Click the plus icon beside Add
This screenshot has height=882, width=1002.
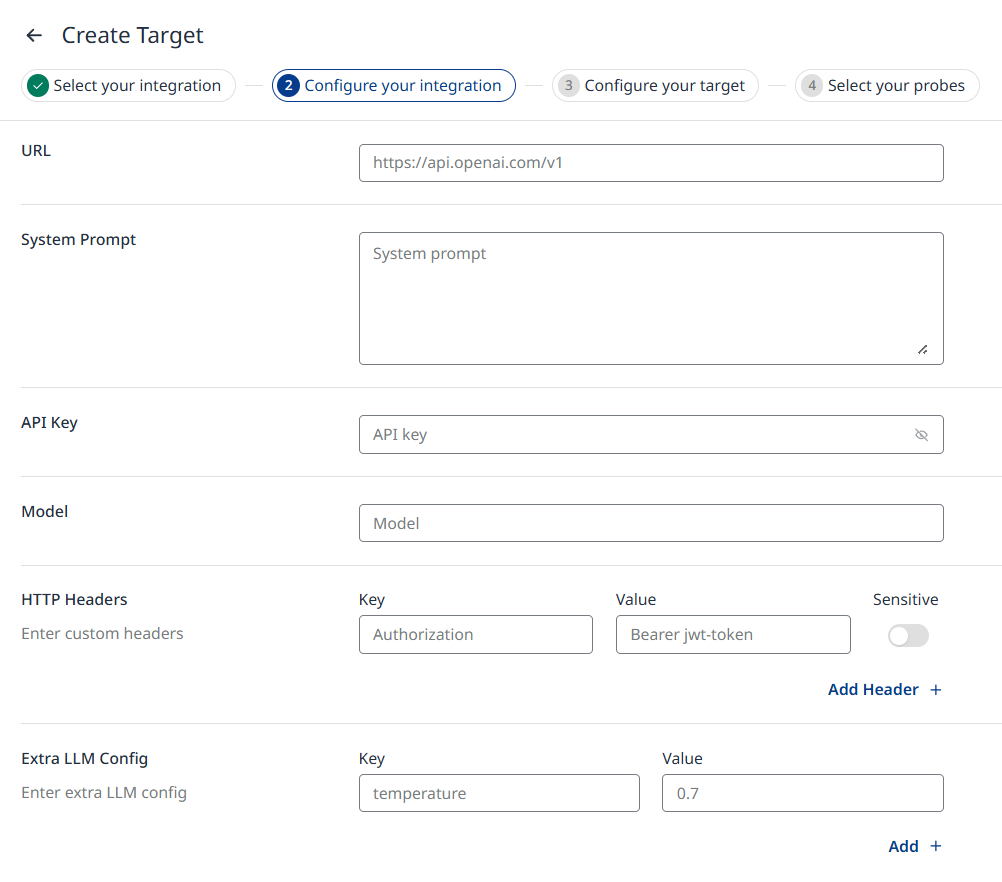936,847
